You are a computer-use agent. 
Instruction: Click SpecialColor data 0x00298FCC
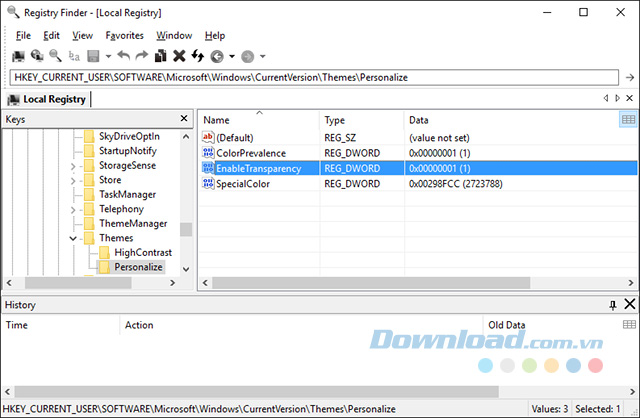(x=456, y=184)
